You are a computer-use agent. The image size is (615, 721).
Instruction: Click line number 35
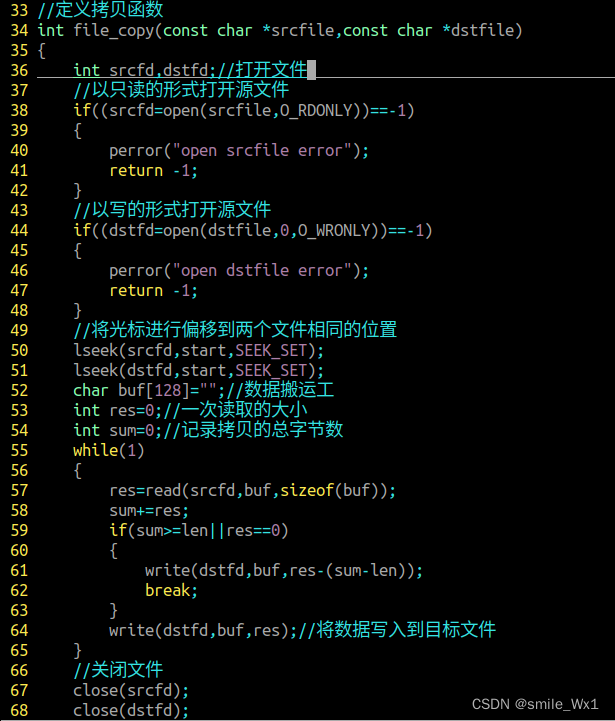(x=19, y=50)
